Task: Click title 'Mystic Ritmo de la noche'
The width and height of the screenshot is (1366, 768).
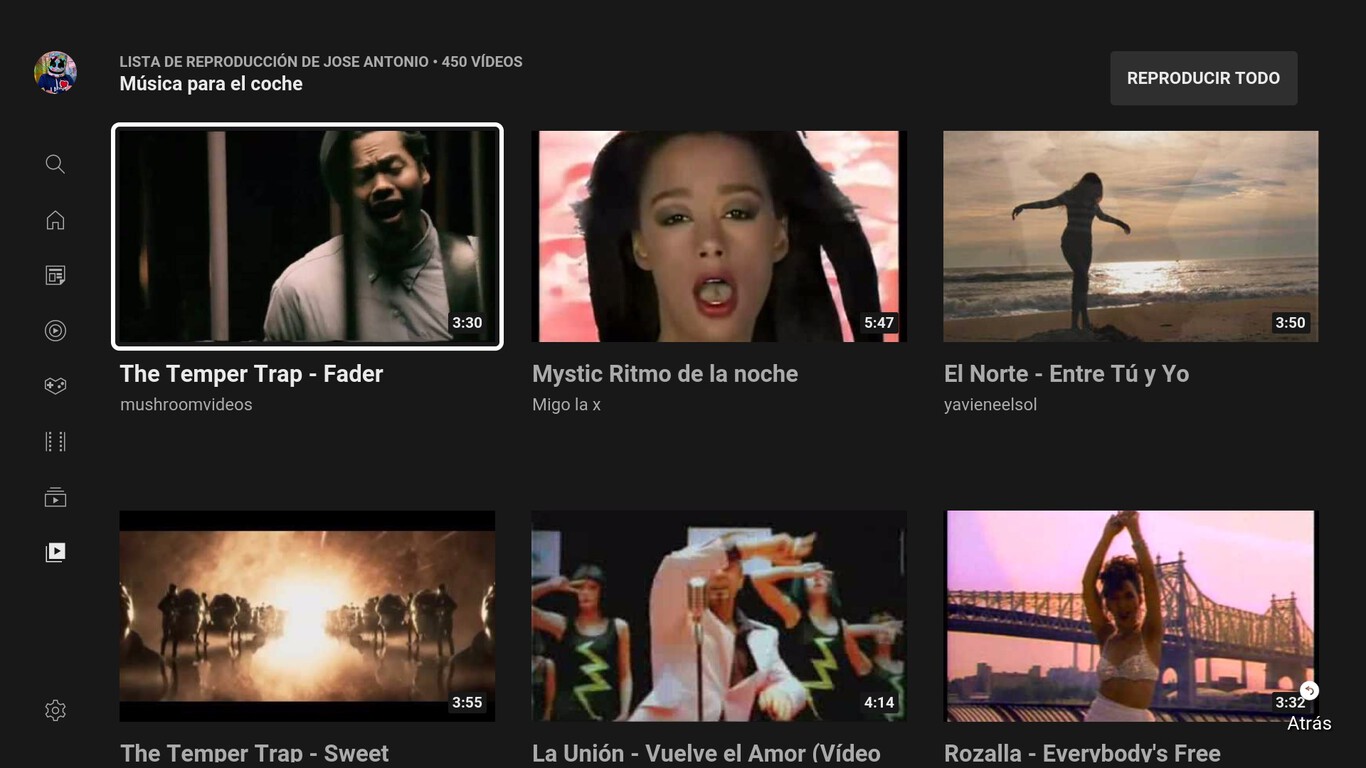Action: click(665, 374)
